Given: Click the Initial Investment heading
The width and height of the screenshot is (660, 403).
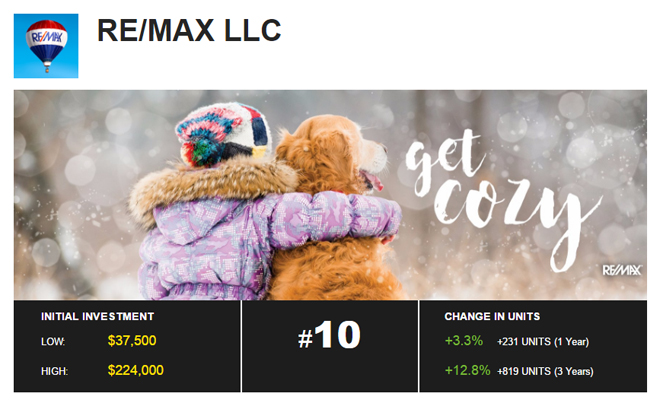Looking at the screenshot, I should click(97, 316).
